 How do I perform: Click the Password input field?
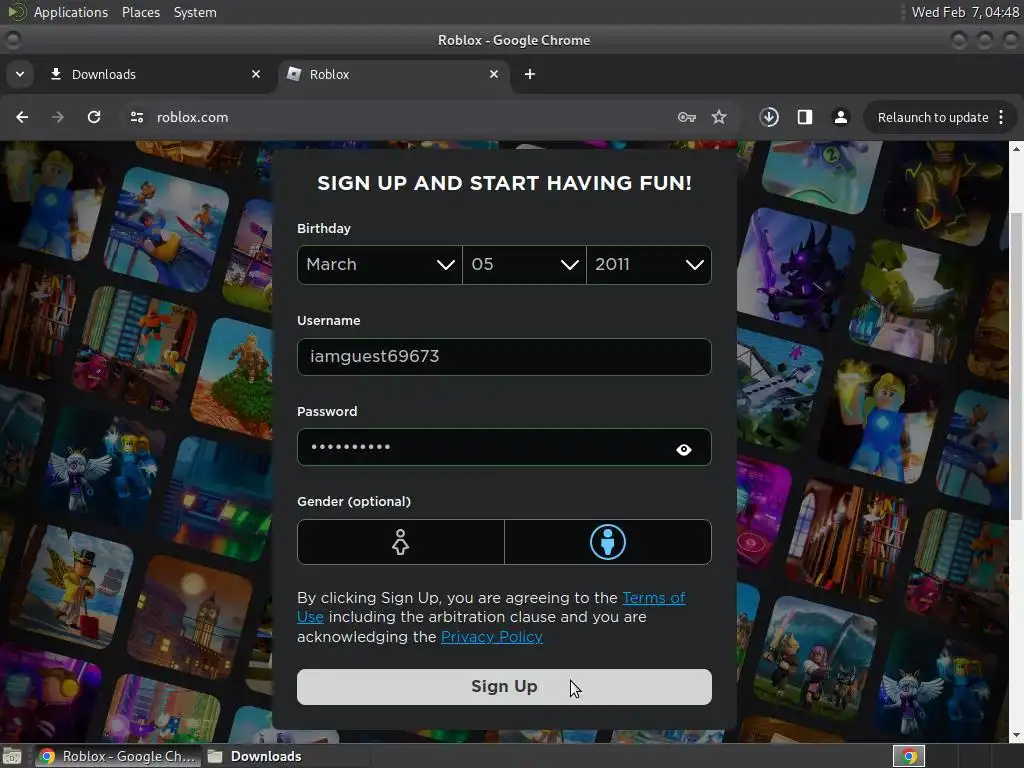click(x=504, y=447)
